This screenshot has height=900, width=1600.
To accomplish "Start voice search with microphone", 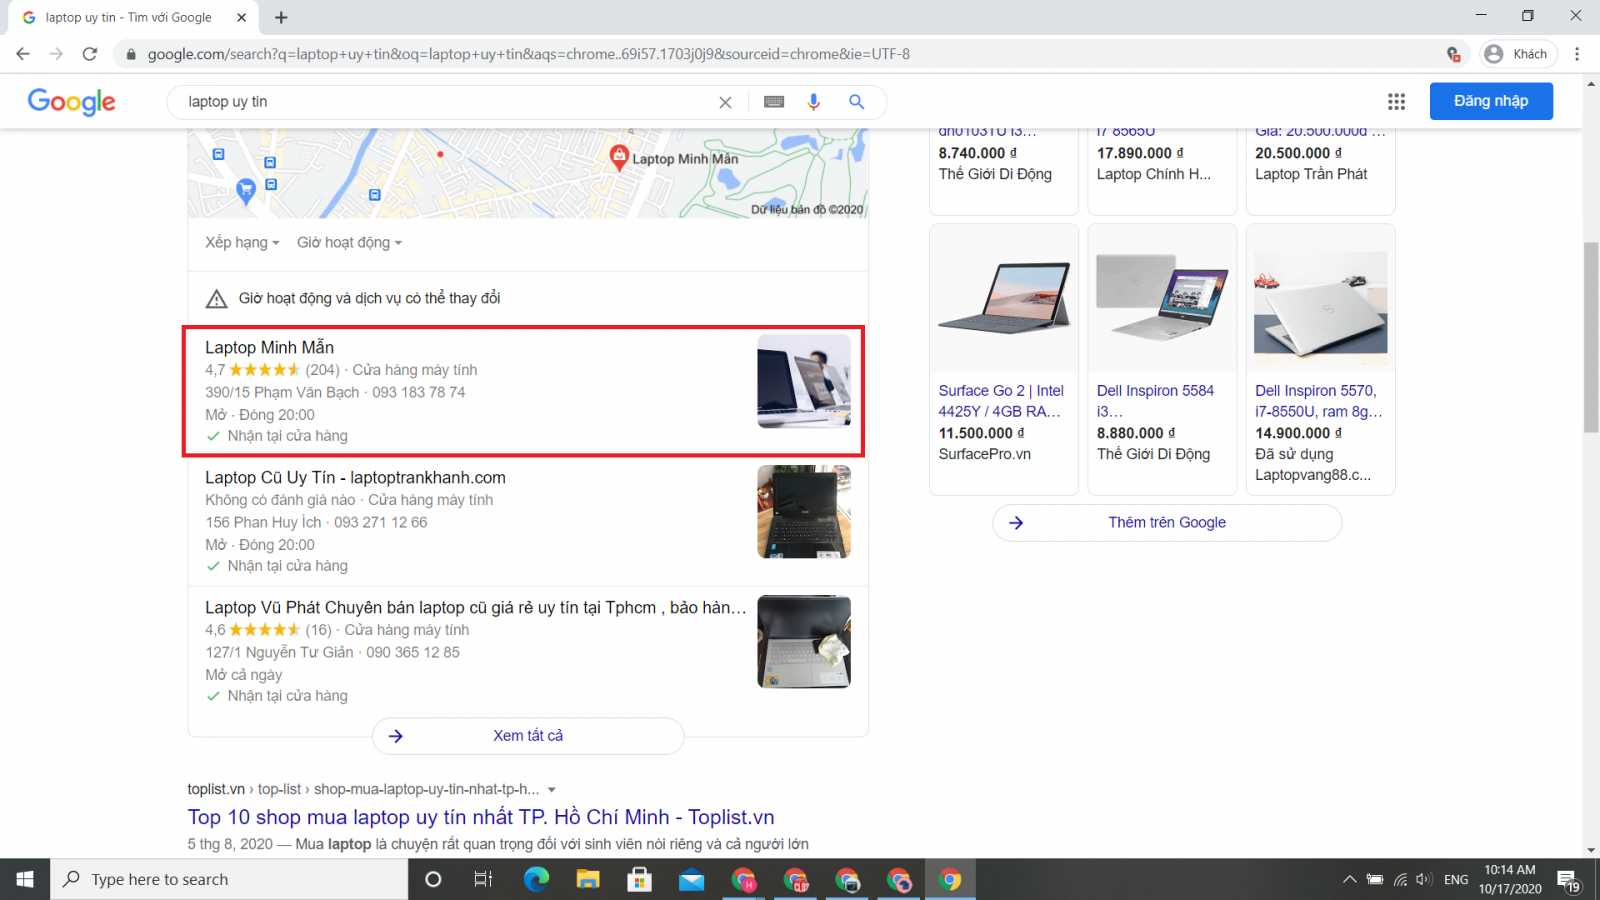I will coord(814,102).
